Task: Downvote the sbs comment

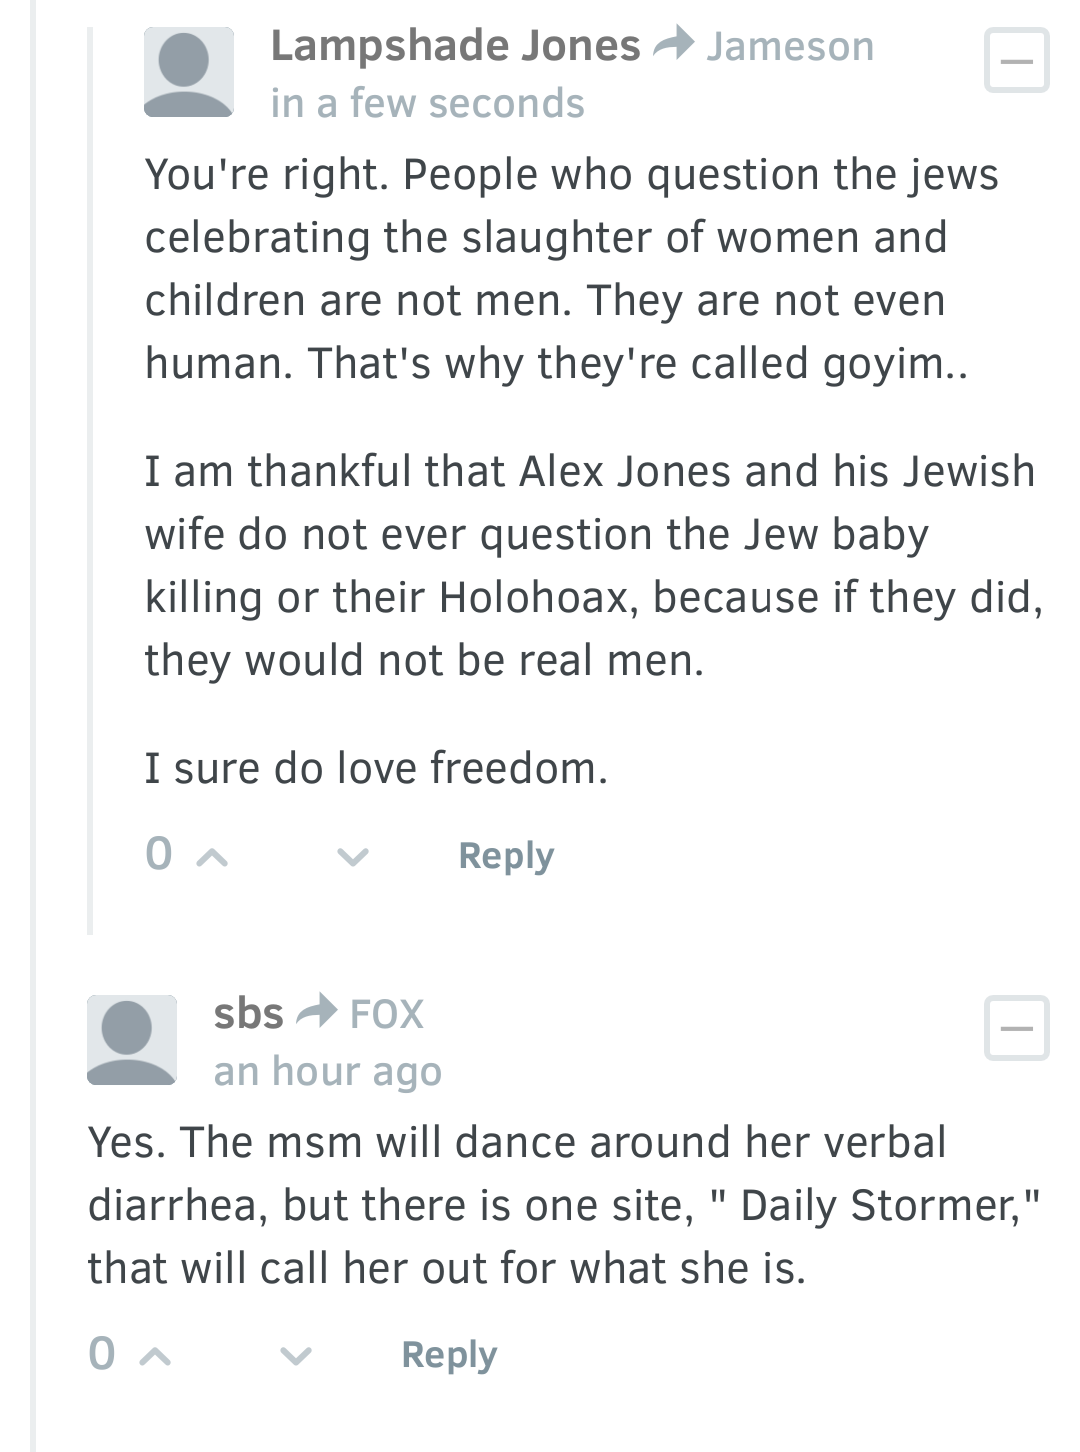Action: pyautogui.click(x=296, y=1357)
